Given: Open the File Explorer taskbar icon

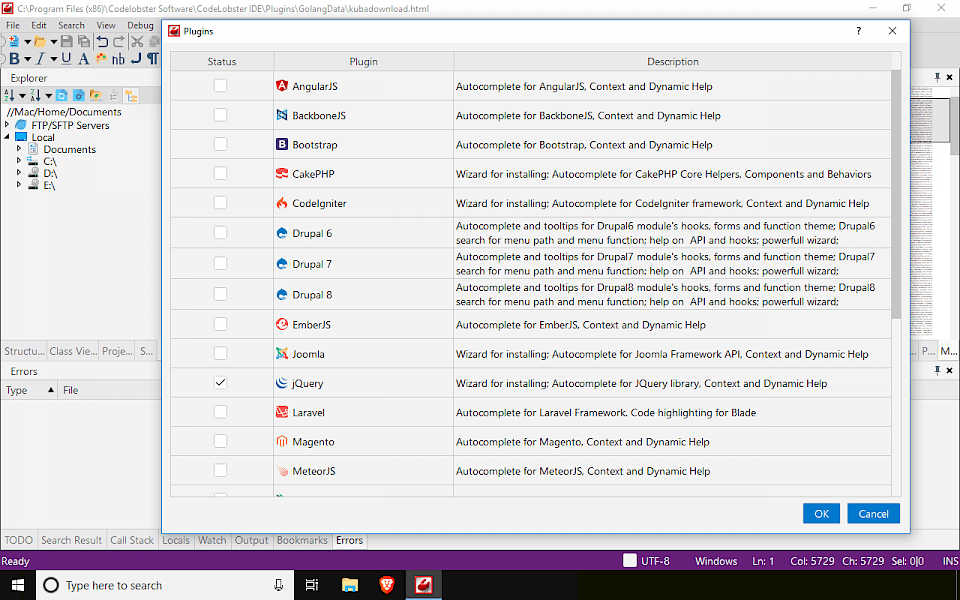Looking at the screenshot, I should (x=350, y=585).
